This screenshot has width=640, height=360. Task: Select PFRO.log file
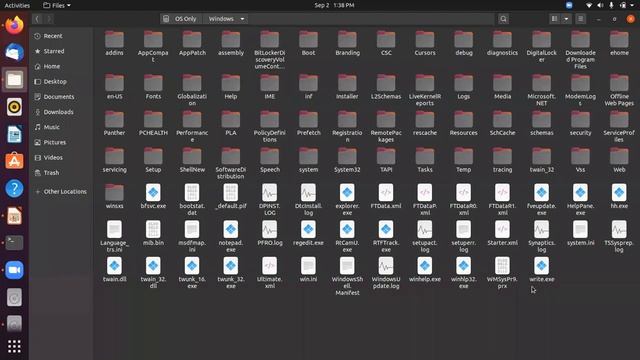pyautogui.click(x=269, y=233)
